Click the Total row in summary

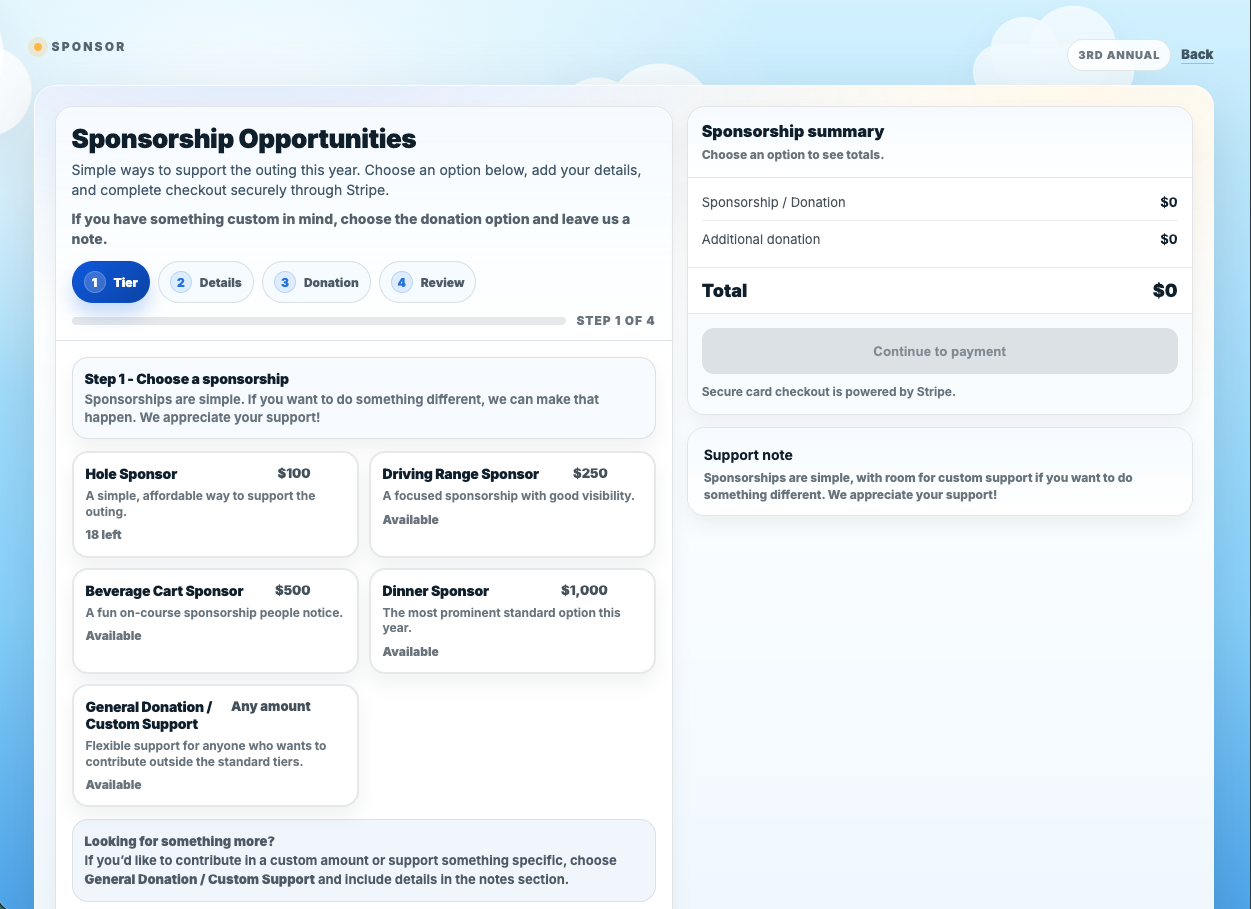(x=939, y=291)
